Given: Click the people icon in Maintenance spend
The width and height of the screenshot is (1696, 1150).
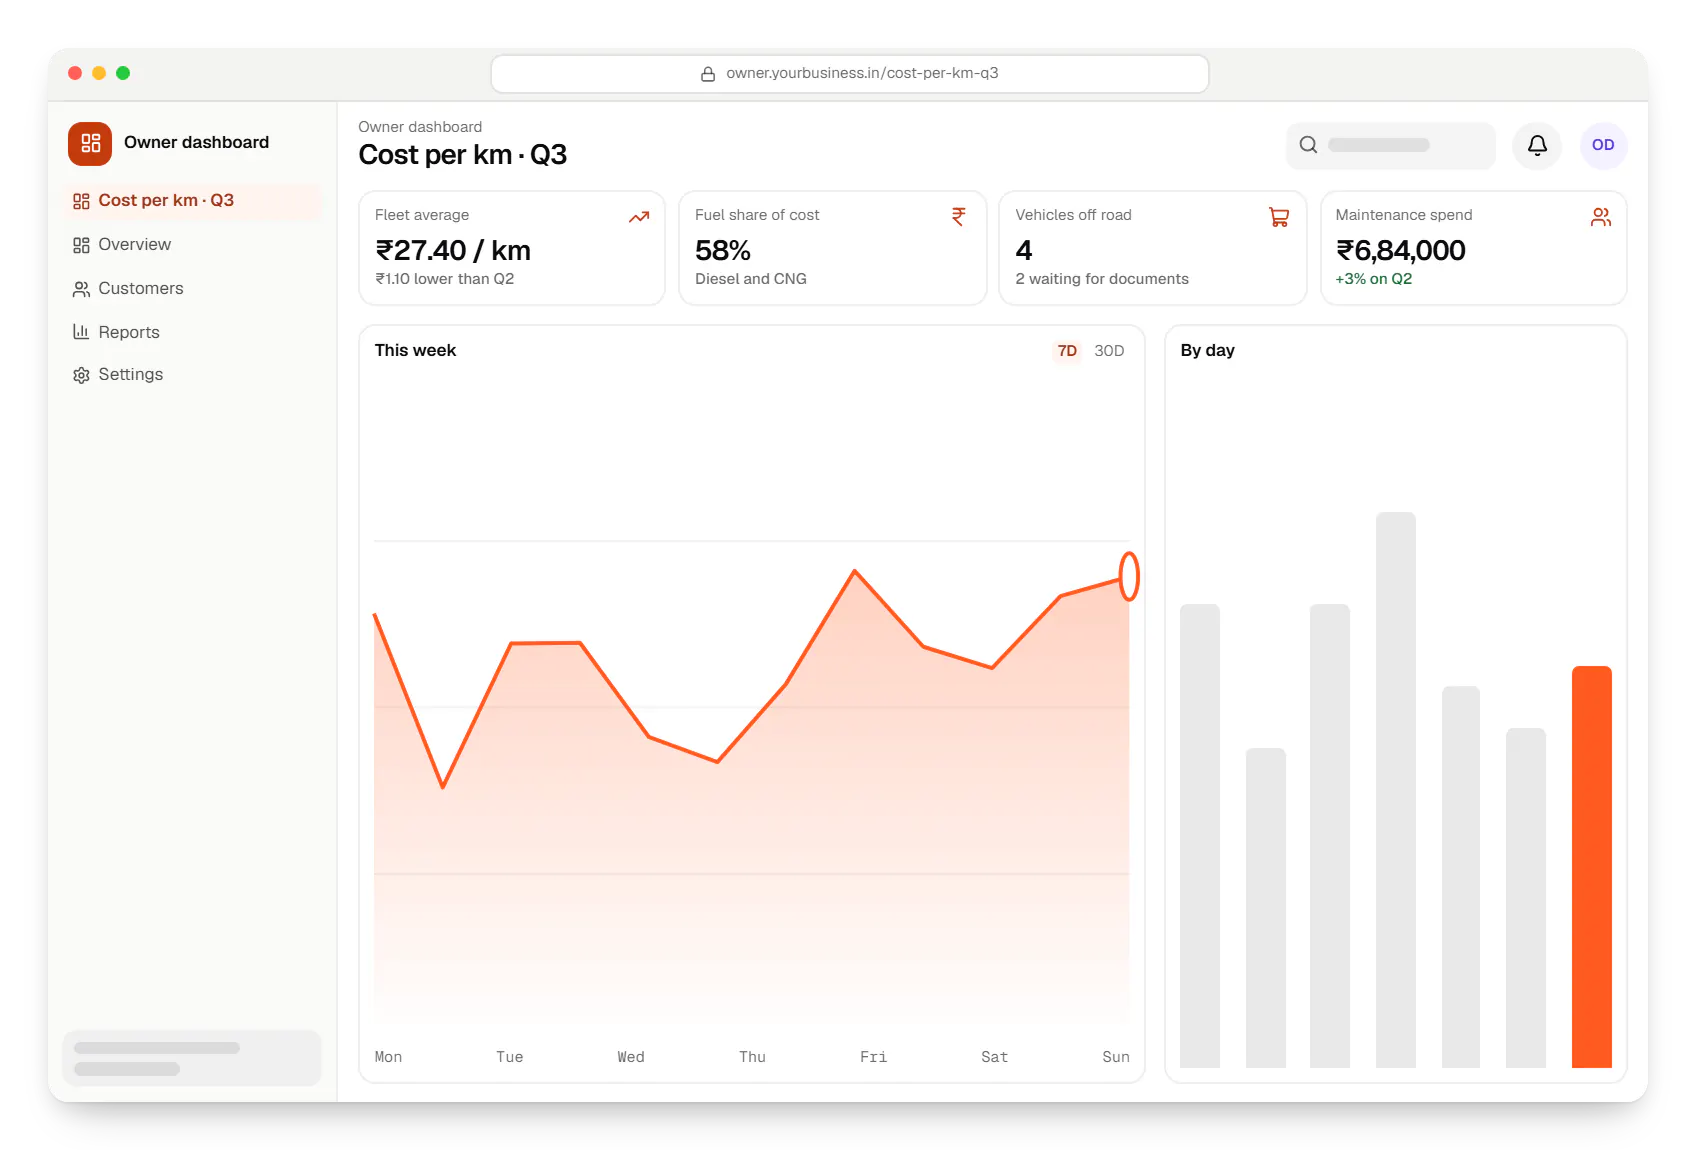Looking at the screenshot, I should coord(1600,217).
